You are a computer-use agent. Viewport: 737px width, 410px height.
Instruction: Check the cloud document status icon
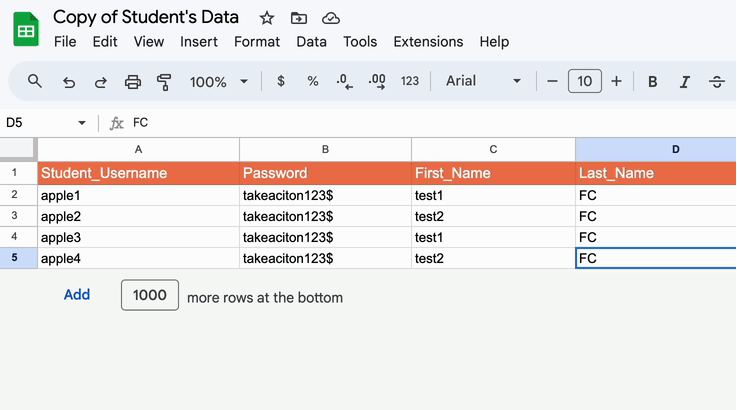pos(331,18)
